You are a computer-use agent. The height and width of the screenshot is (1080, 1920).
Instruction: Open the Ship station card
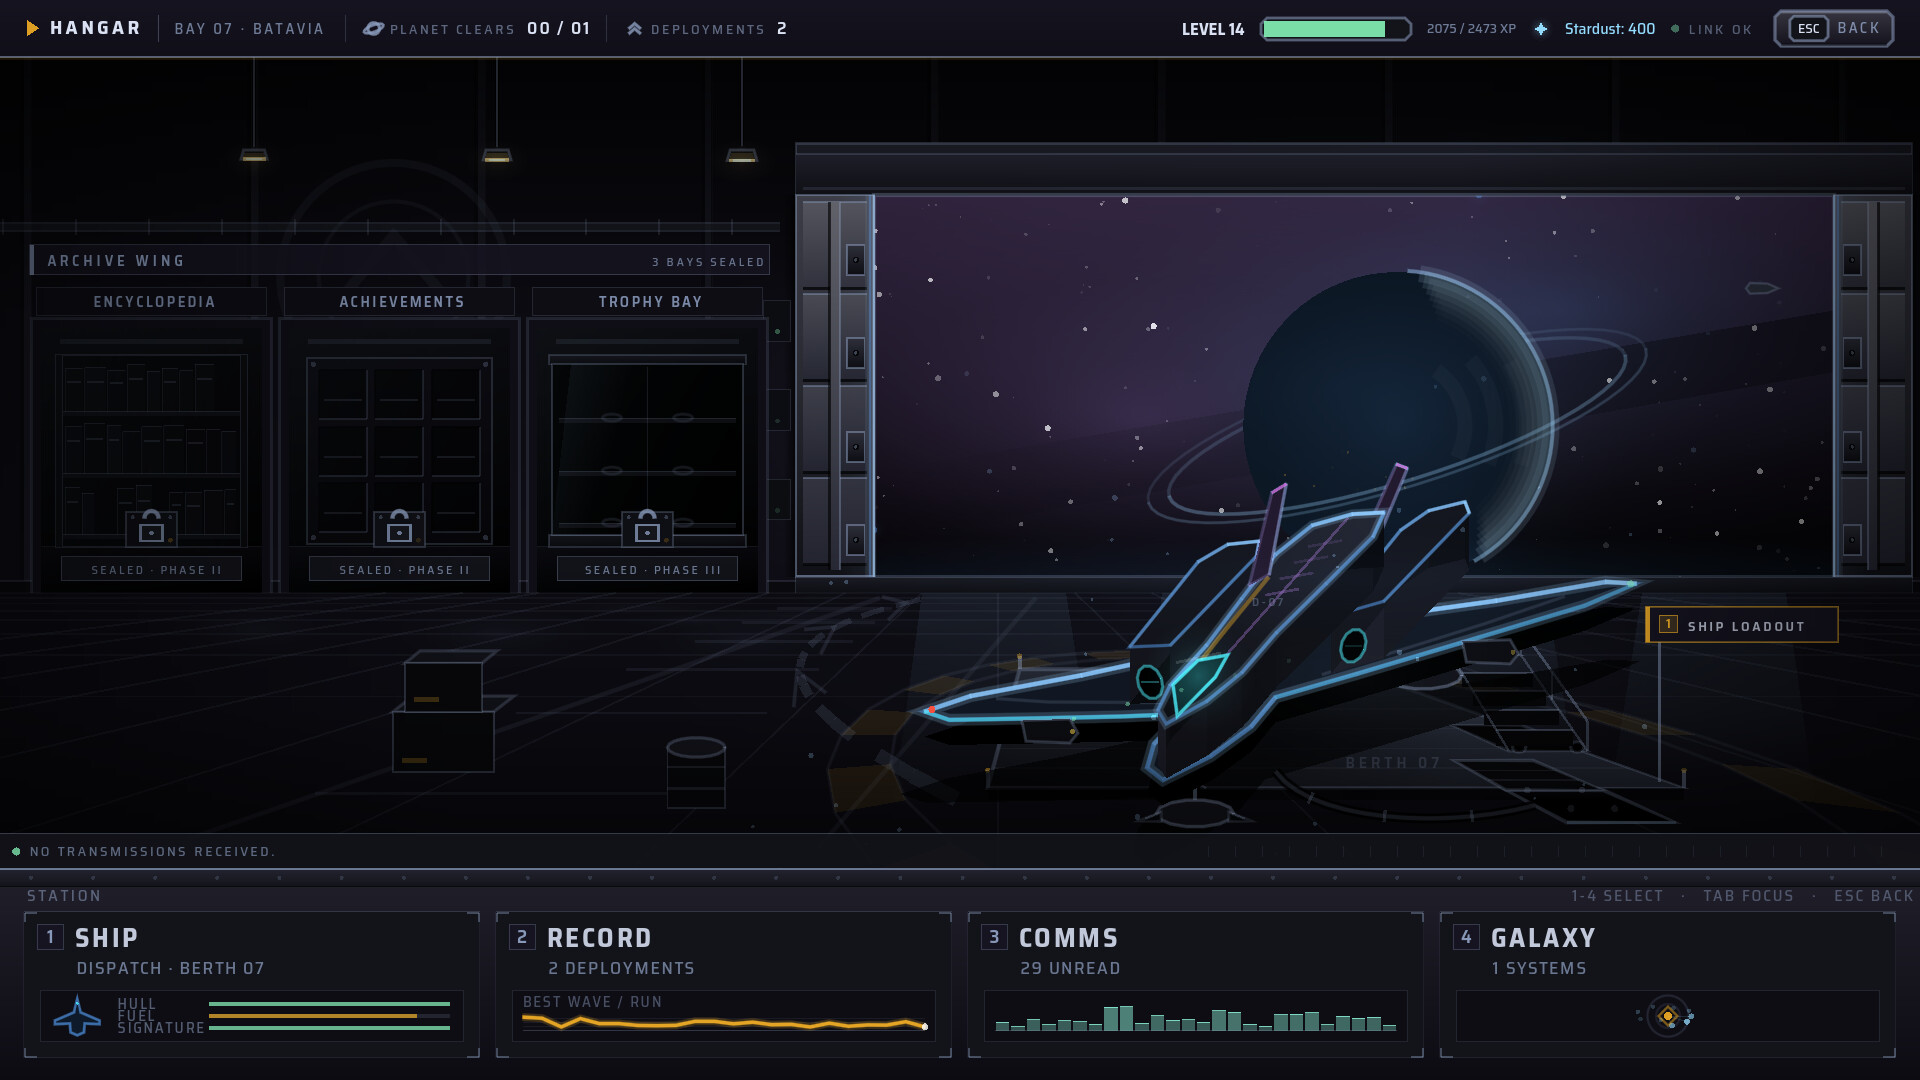[x=252, y=985]
